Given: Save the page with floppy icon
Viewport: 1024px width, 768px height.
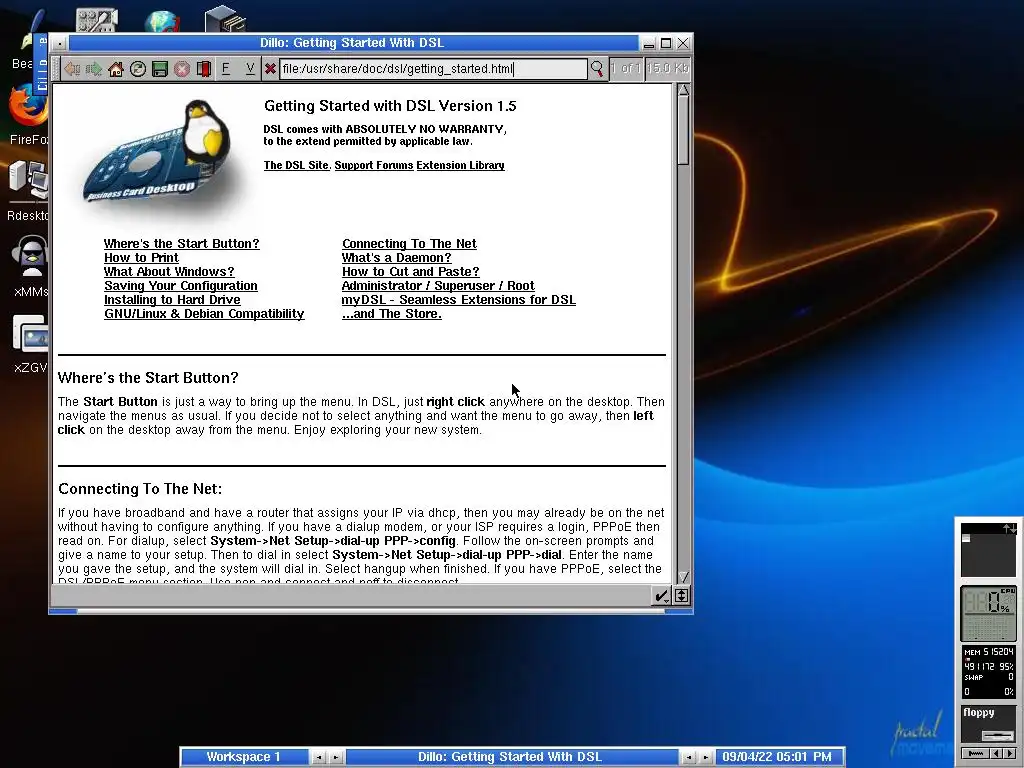Looking at the screenshot, I should tap(160, 69).
